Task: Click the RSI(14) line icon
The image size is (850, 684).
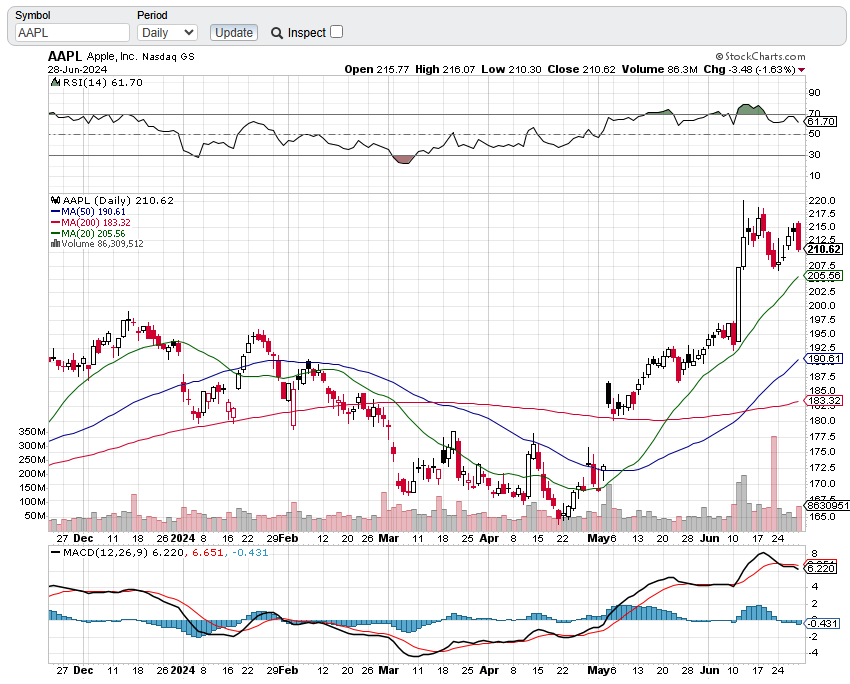Action: point(56,83)
